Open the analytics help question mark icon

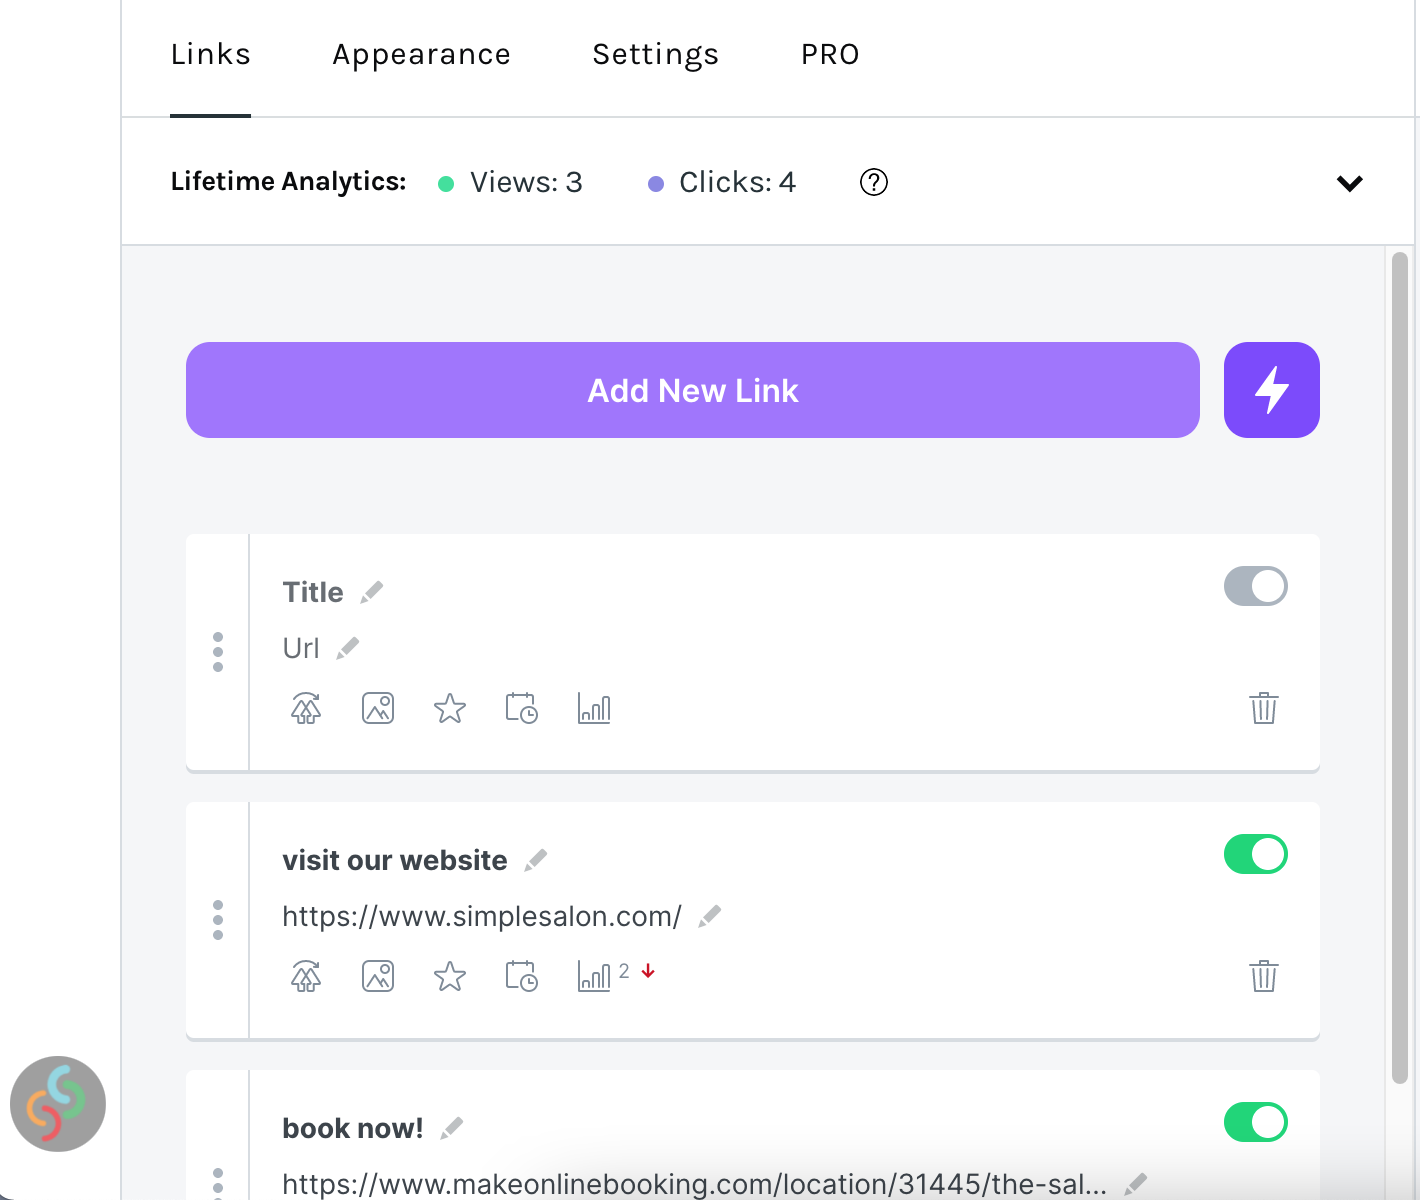[874, 182]
